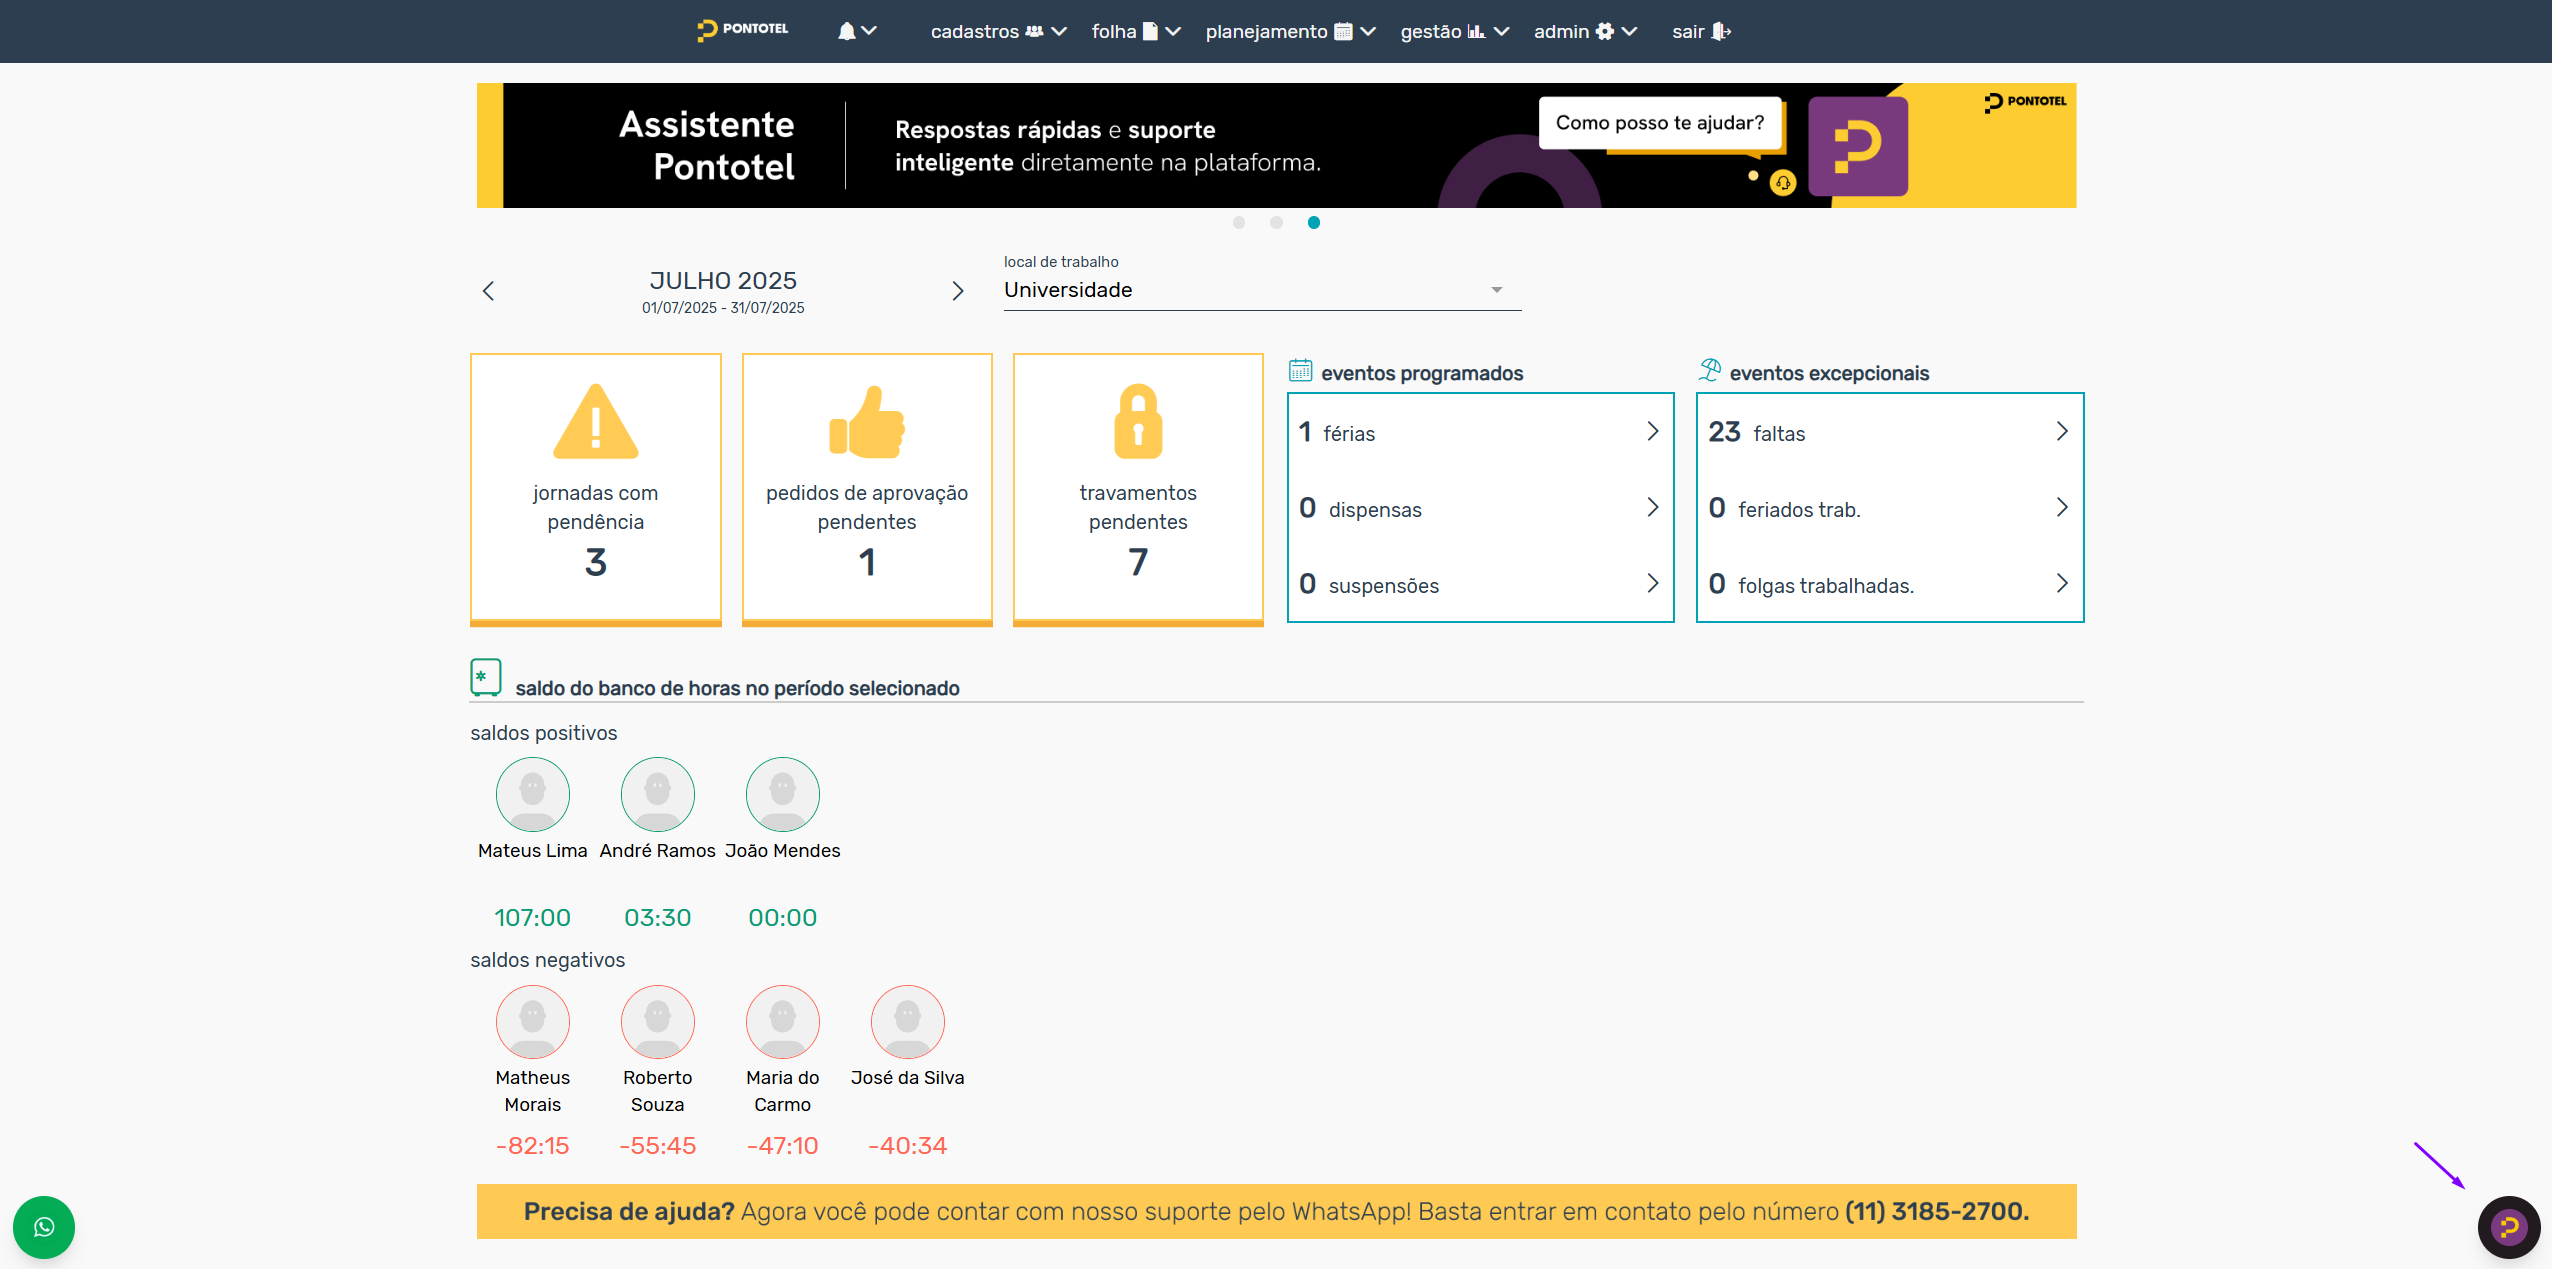Open the admin menu
Screen dimensions: 2552x1269
click(x=1585, y=31)
